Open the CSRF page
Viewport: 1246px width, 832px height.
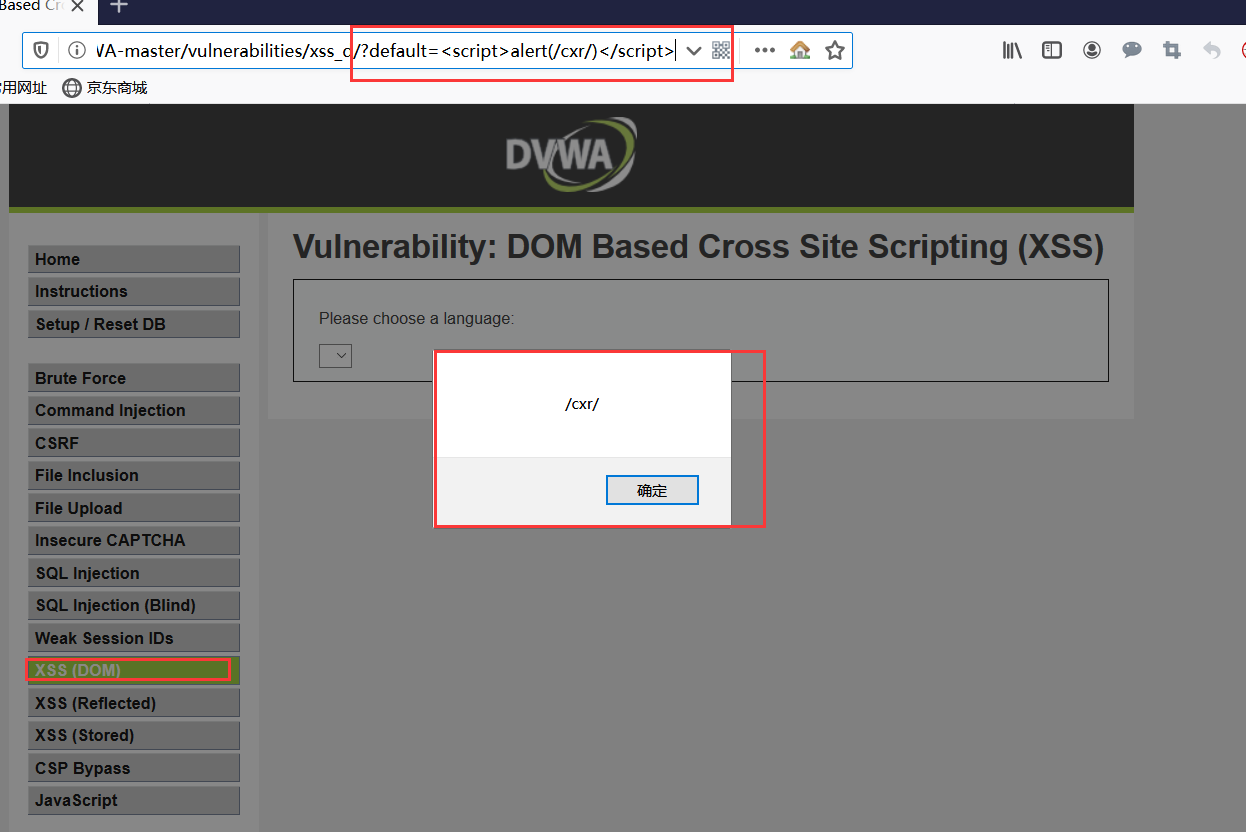click(x=134, y=443)
